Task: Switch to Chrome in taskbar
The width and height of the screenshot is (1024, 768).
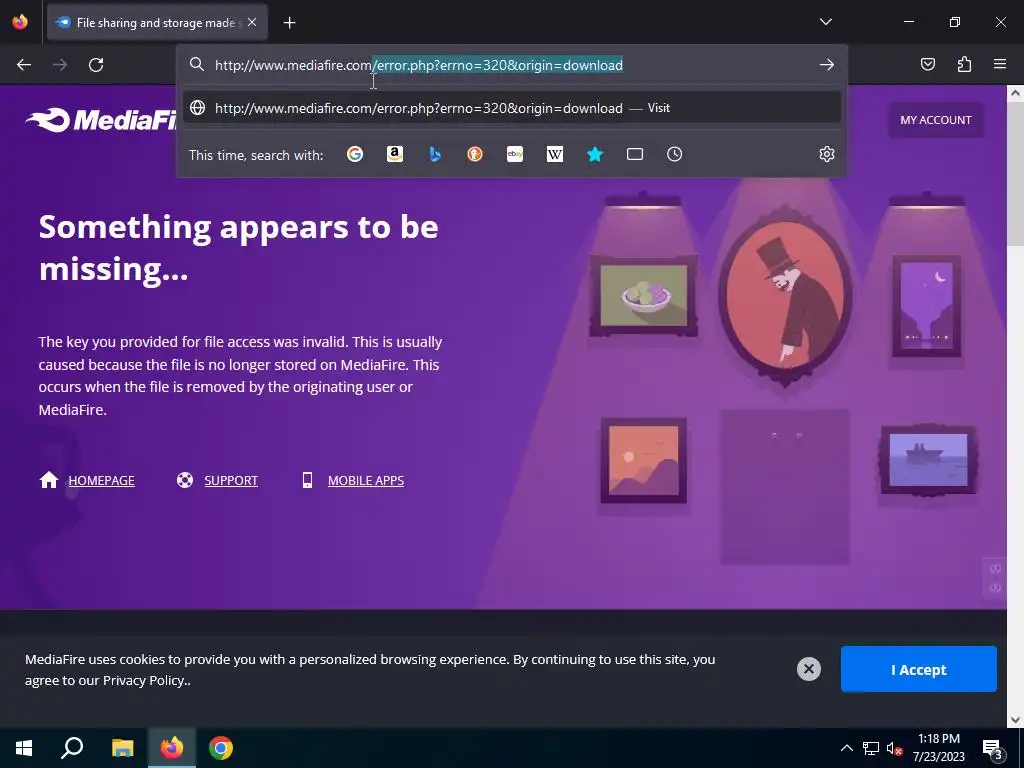Action: click(x=221, y=748)
